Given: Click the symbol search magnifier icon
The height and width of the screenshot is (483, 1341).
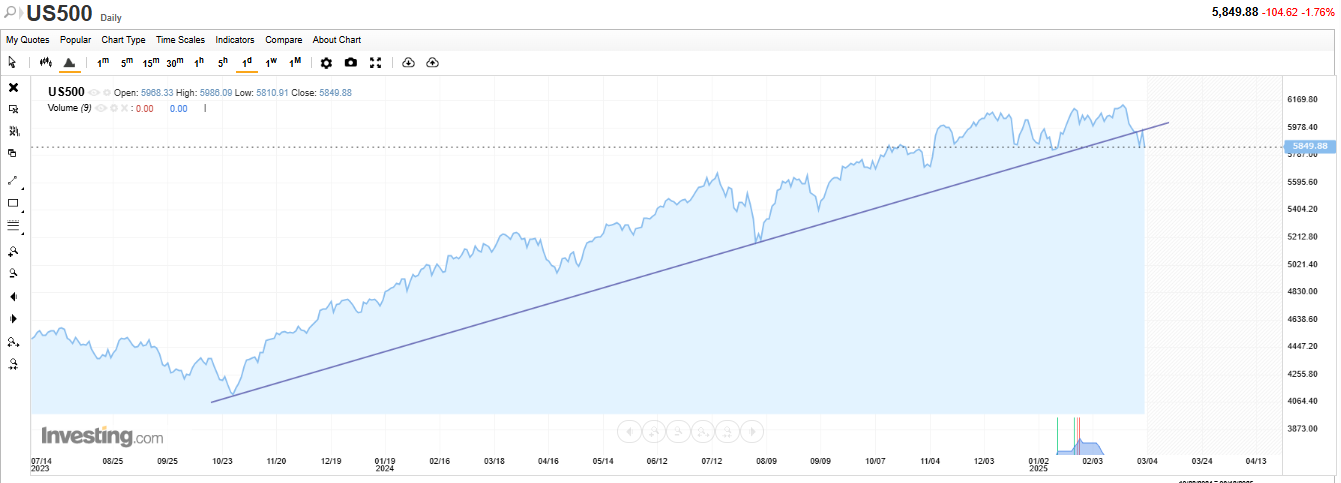Looking at the screenshot, I should pos(12,14).
